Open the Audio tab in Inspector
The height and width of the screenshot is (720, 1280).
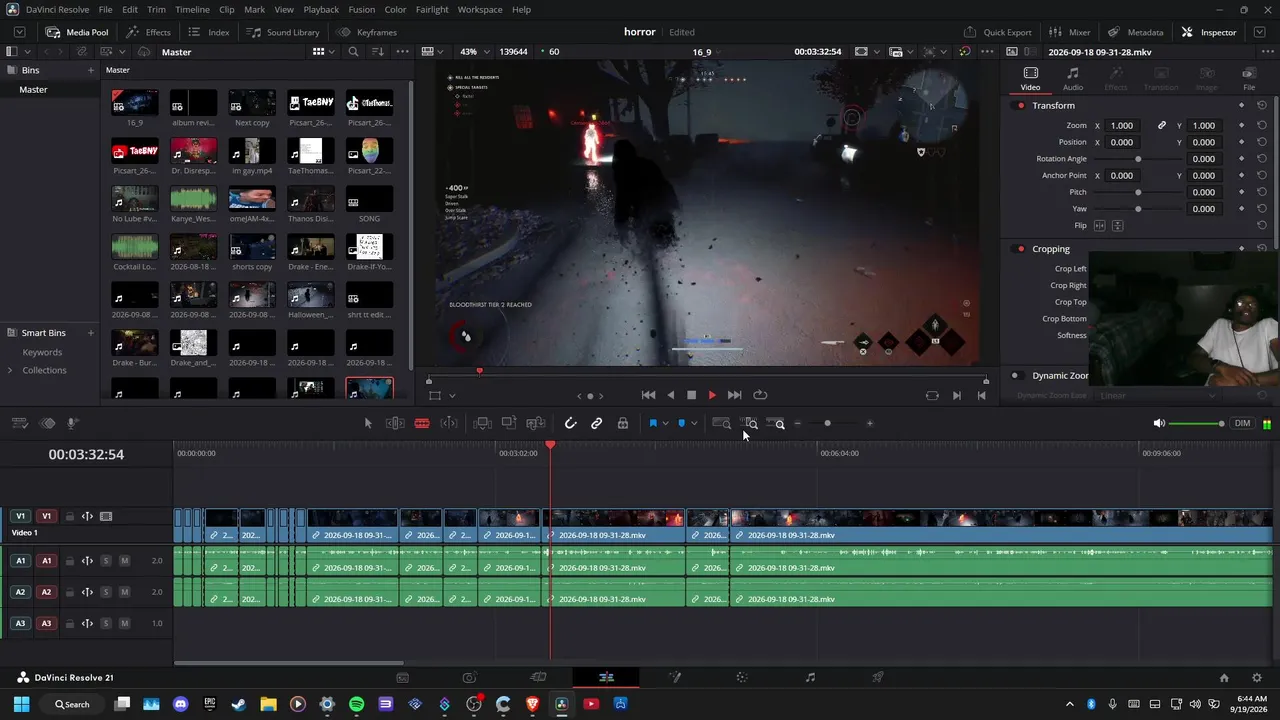pyautogui.click(x=1073, y=79)
